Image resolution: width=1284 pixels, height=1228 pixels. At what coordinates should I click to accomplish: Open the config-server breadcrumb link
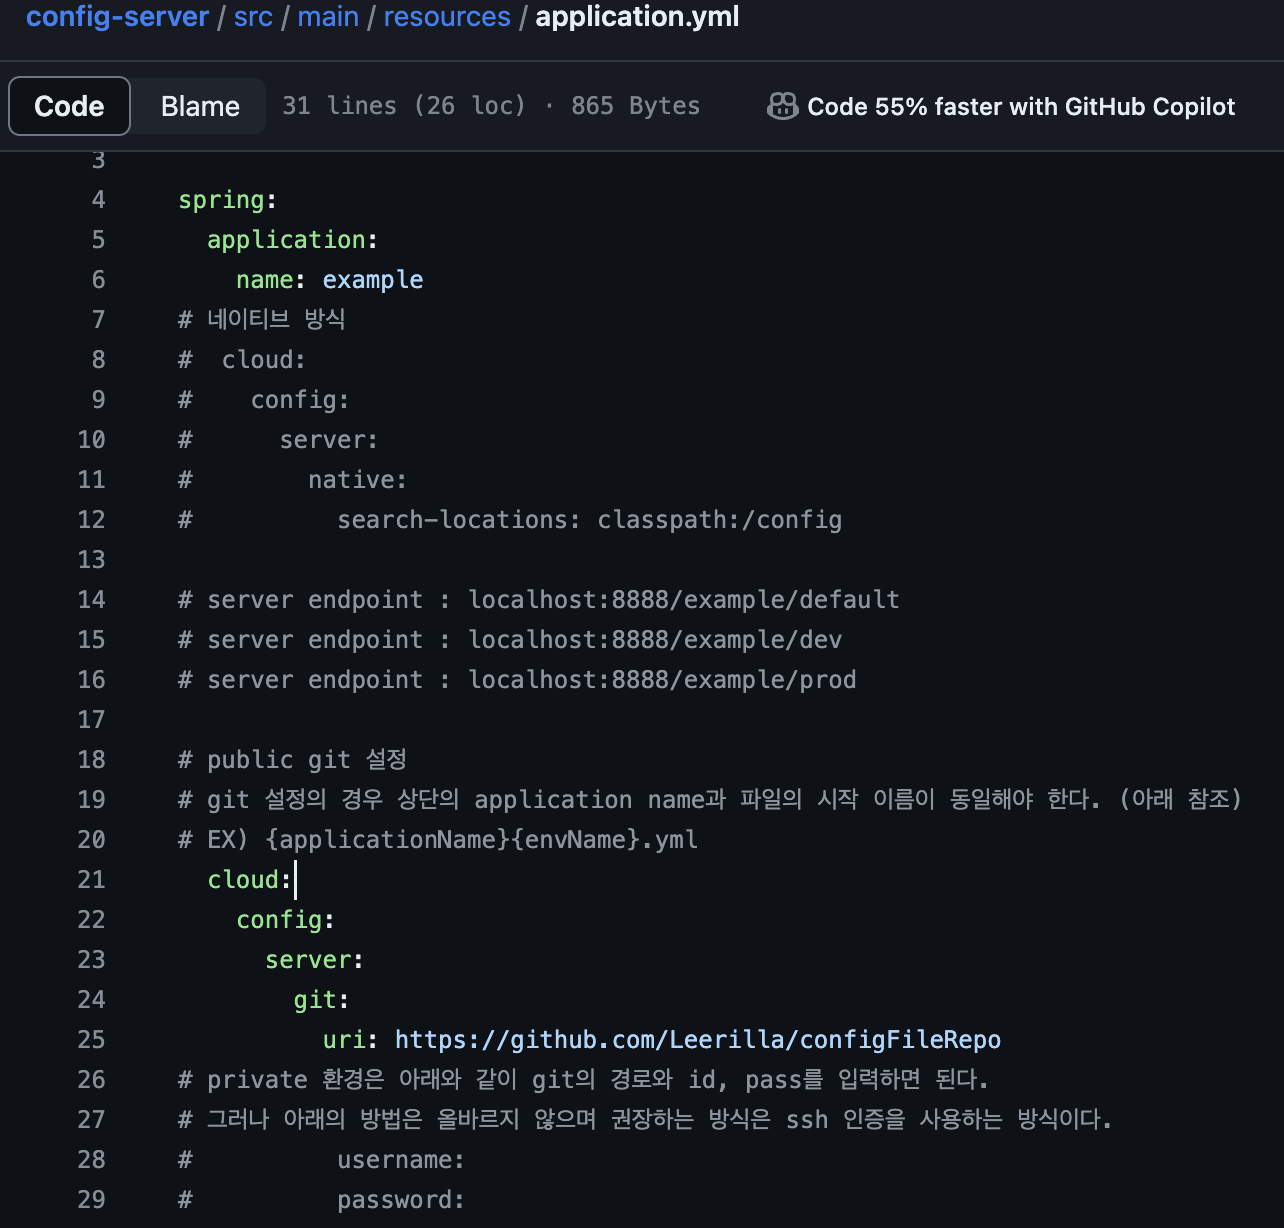tap(117, 17)
